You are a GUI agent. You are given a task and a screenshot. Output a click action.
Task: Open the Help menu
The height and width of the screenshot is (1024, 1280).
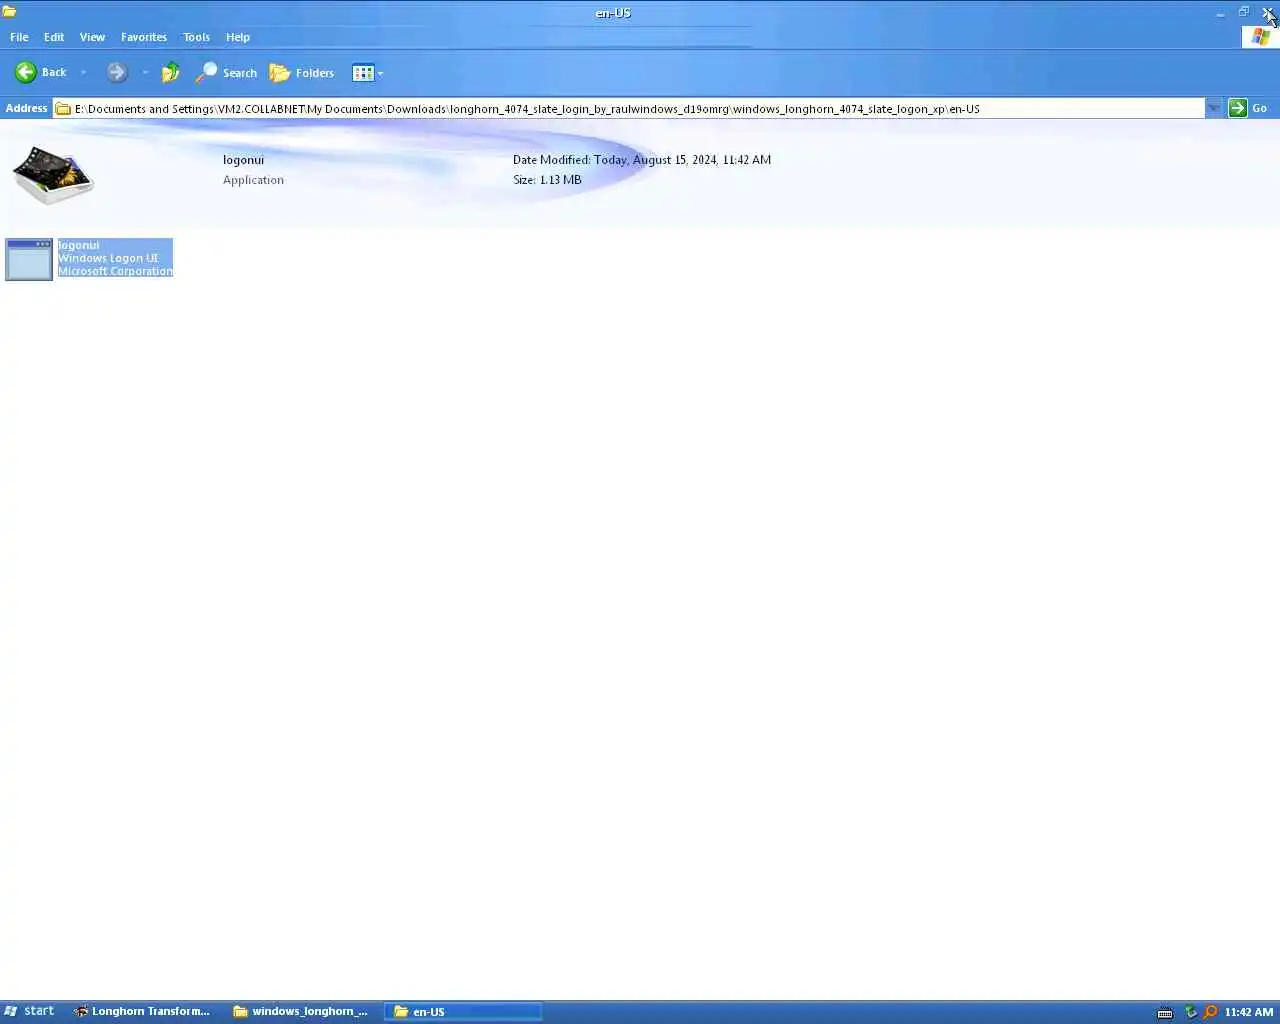click(238, 37)
